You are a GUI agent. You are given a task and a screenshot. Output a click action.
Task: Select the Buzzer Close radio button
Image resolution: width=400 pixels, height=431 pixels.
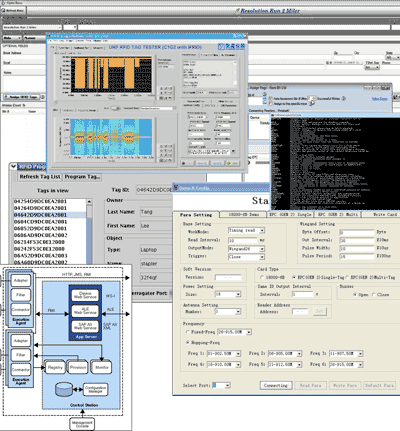[374, 295]
